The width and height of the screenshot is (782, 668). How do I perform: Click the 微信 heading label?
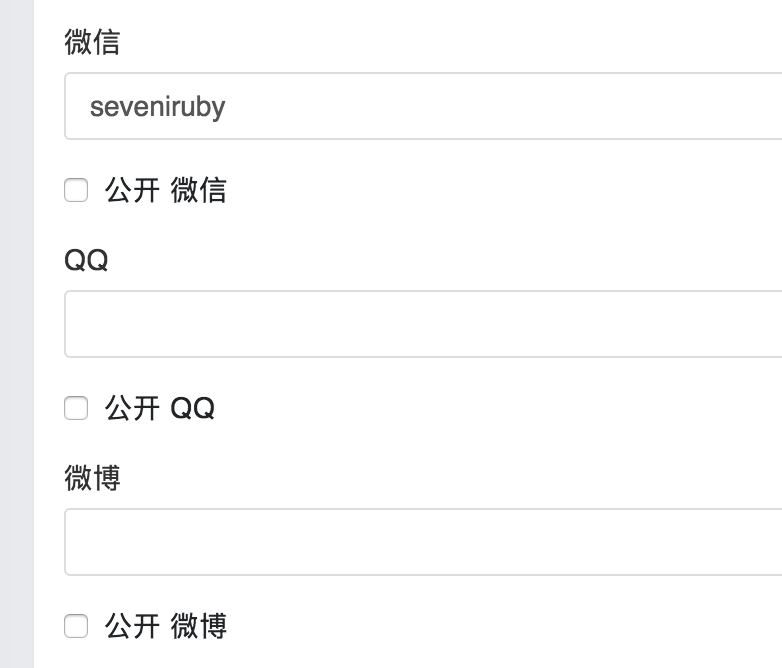tap(92, 42)
